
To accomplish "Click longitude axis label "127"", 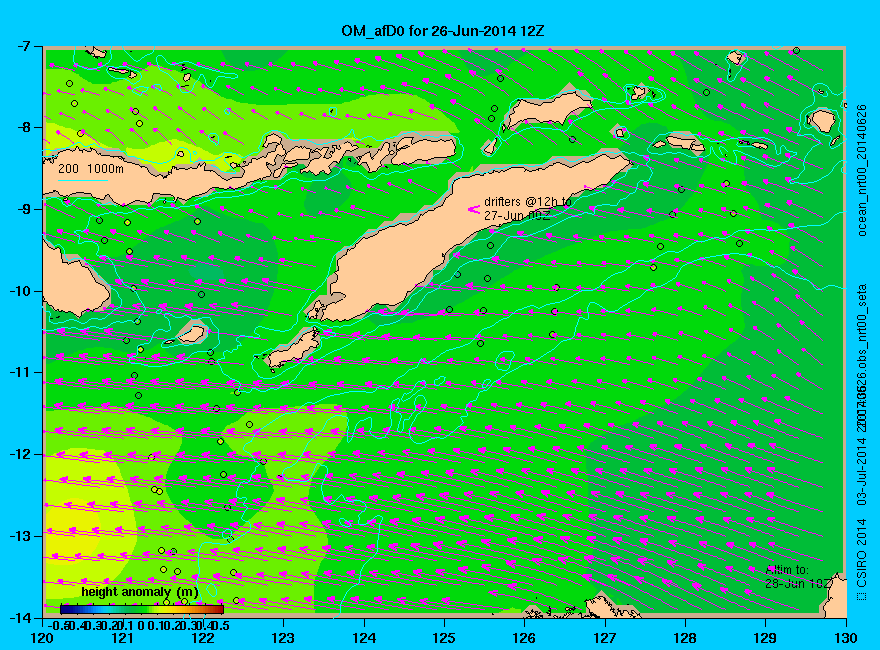I will coord(605,638).
